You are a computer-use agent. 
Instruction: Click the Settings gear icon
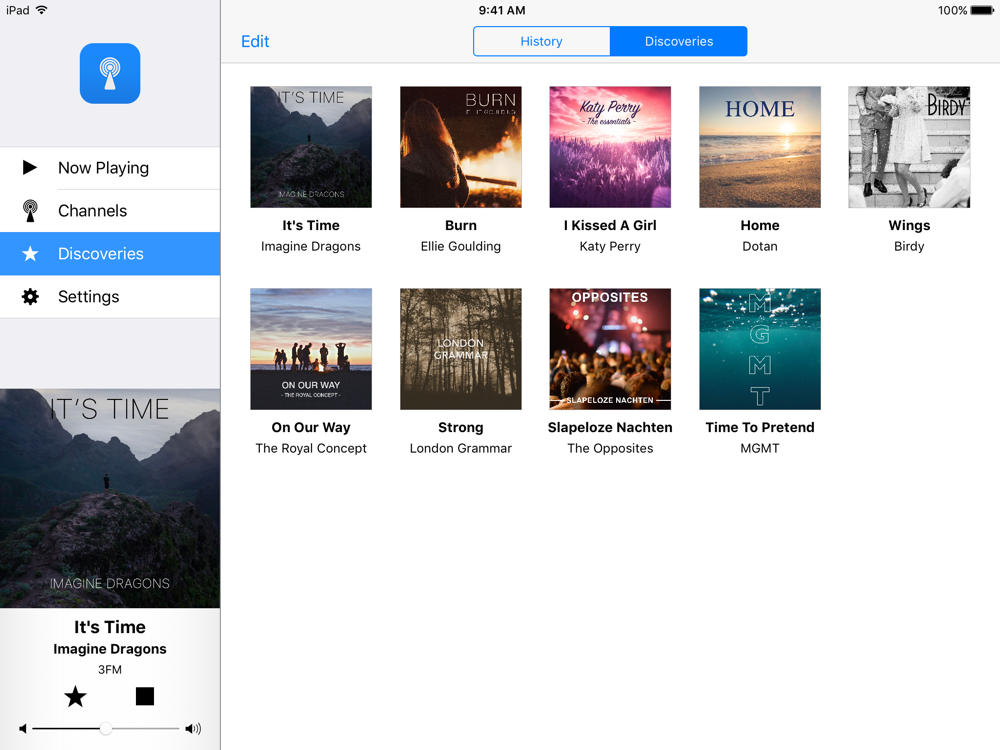coord(30,297)
